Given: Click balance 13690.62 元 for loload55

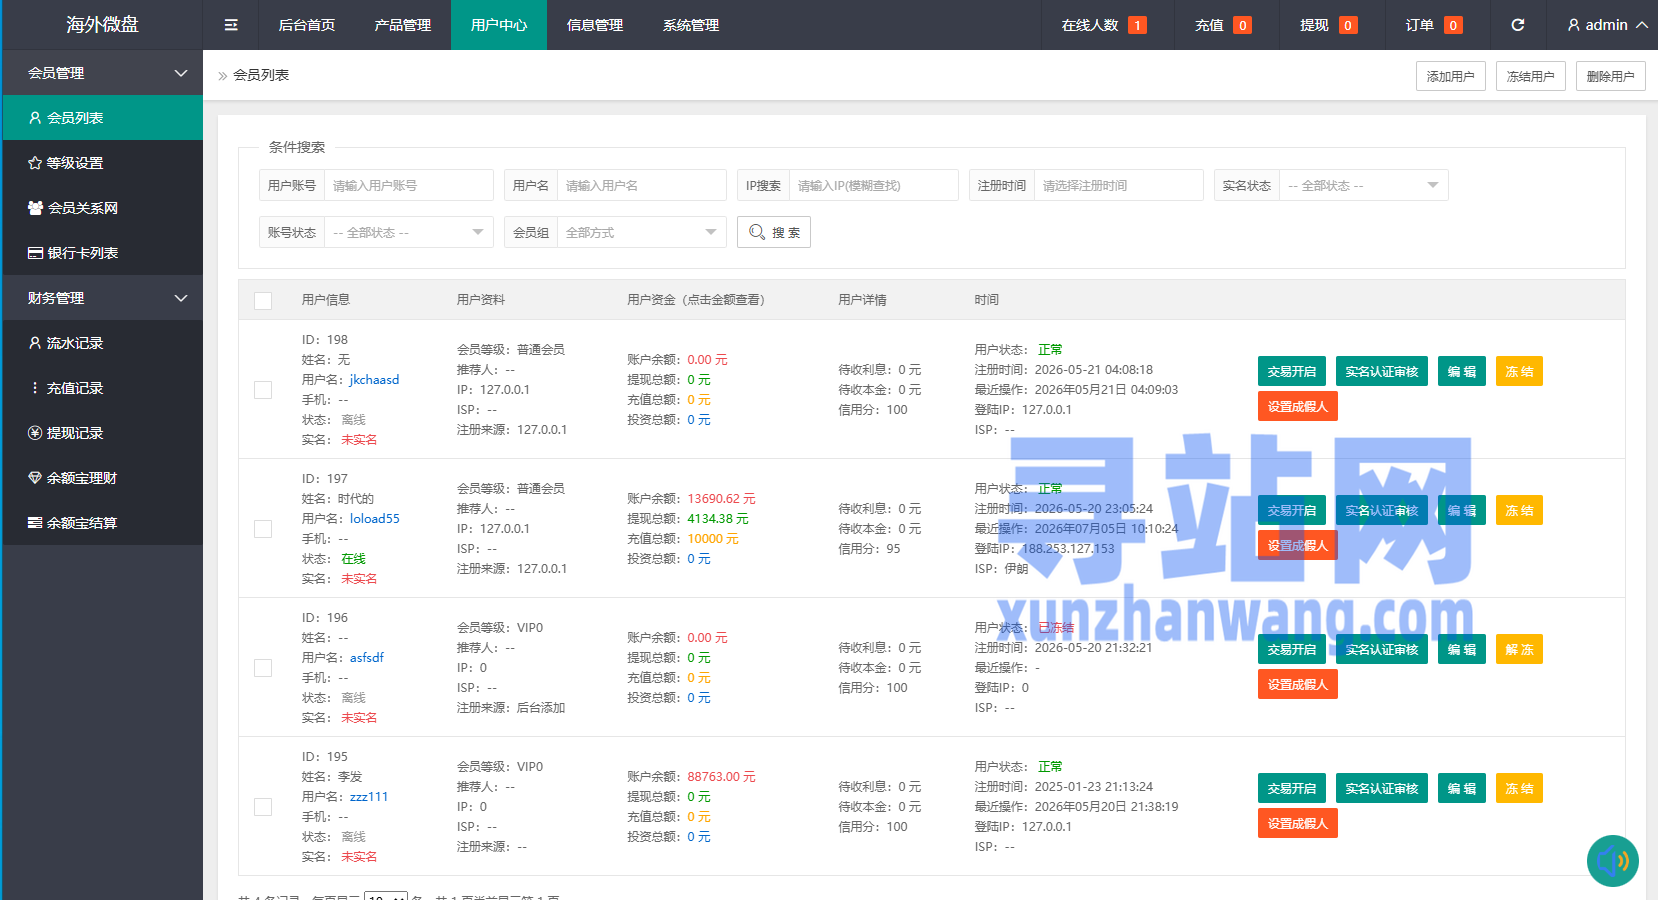Looking at the screenshot, I should click(x=721, y=499).
